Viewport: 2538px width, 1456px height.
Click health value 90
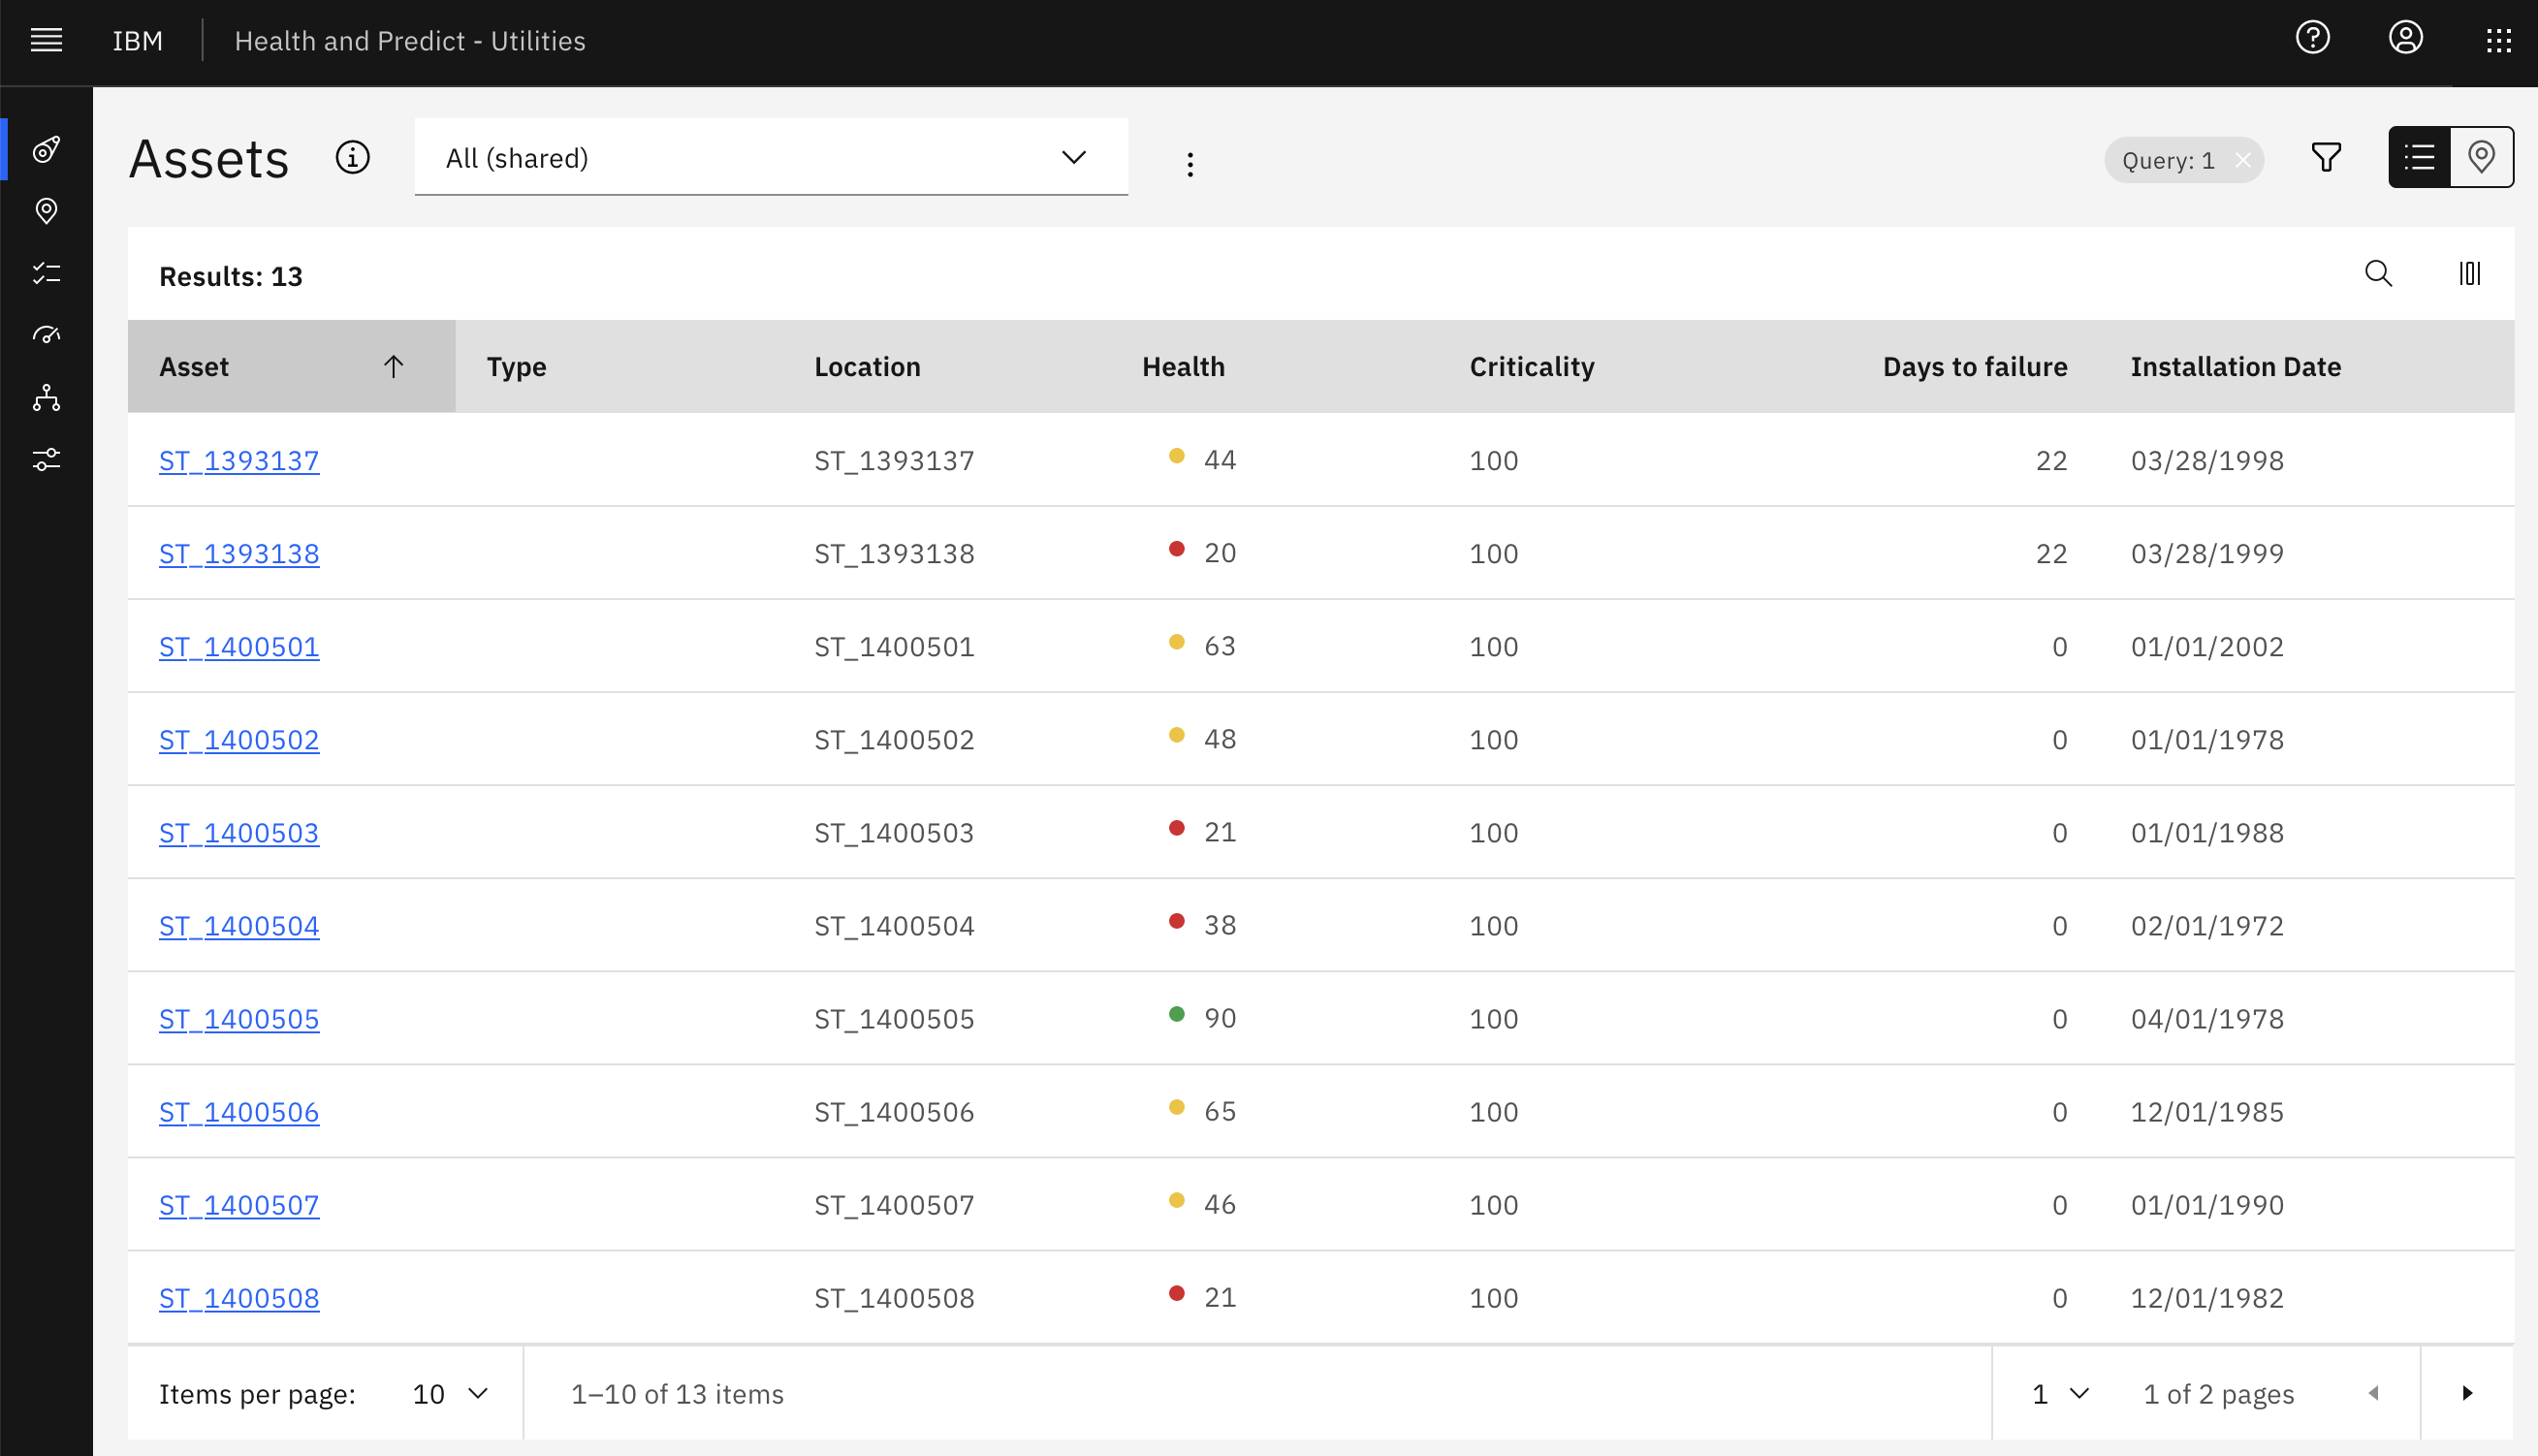pyautogui.click(x=1220, y=1018)
